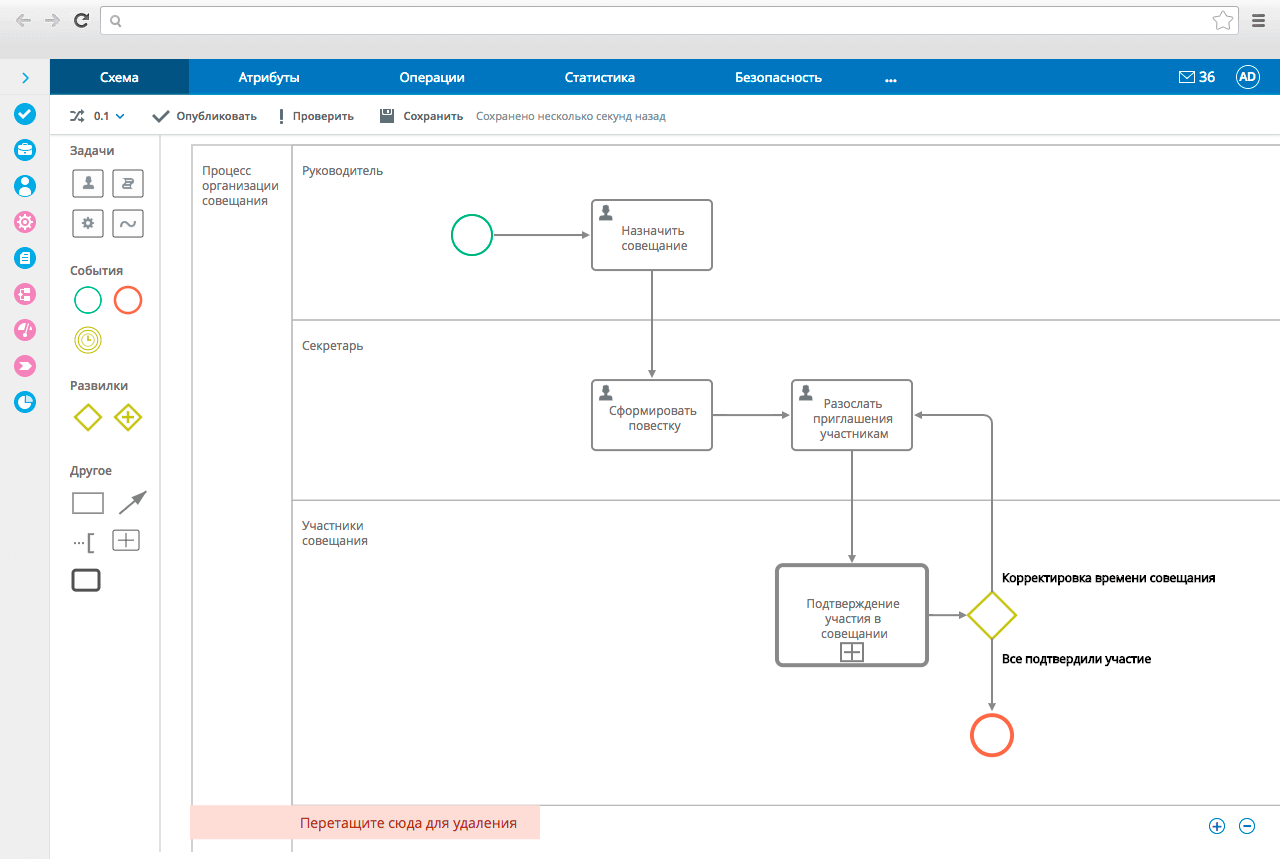Open the Статистика tab

point(599,78)
